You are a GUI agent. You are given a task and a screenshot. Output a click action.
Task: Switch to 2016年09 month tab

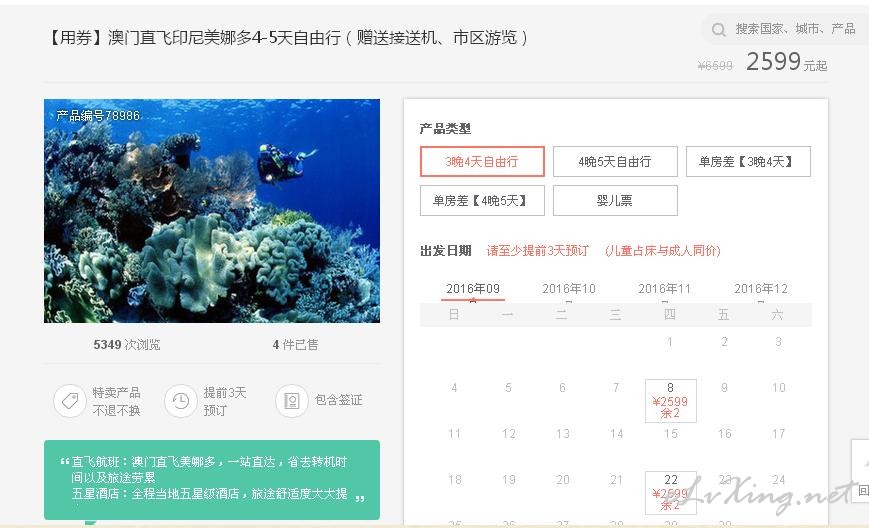pyautogui.click(x=473, y=289)
